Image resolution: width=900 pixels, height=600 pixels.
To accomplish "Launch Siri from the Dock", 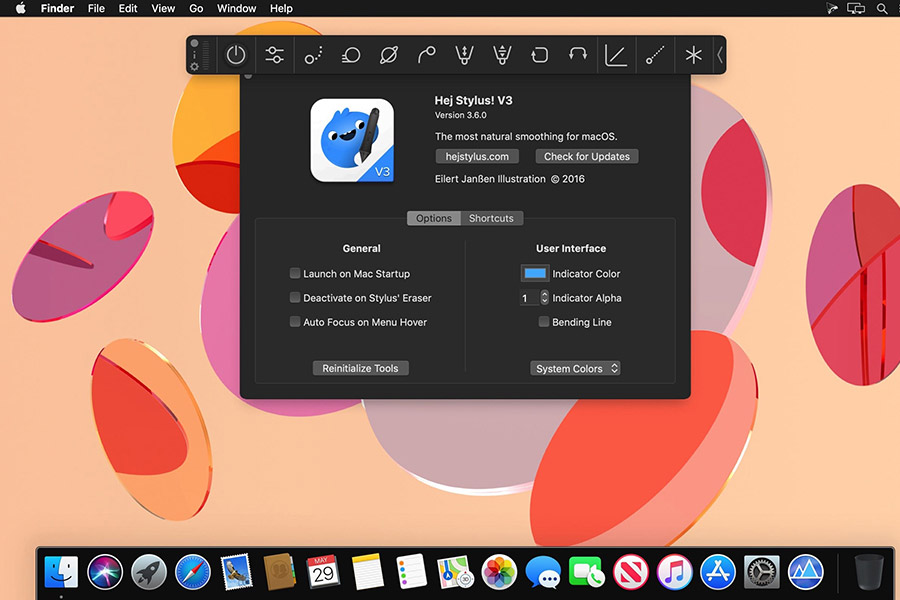I will [105, 572].
